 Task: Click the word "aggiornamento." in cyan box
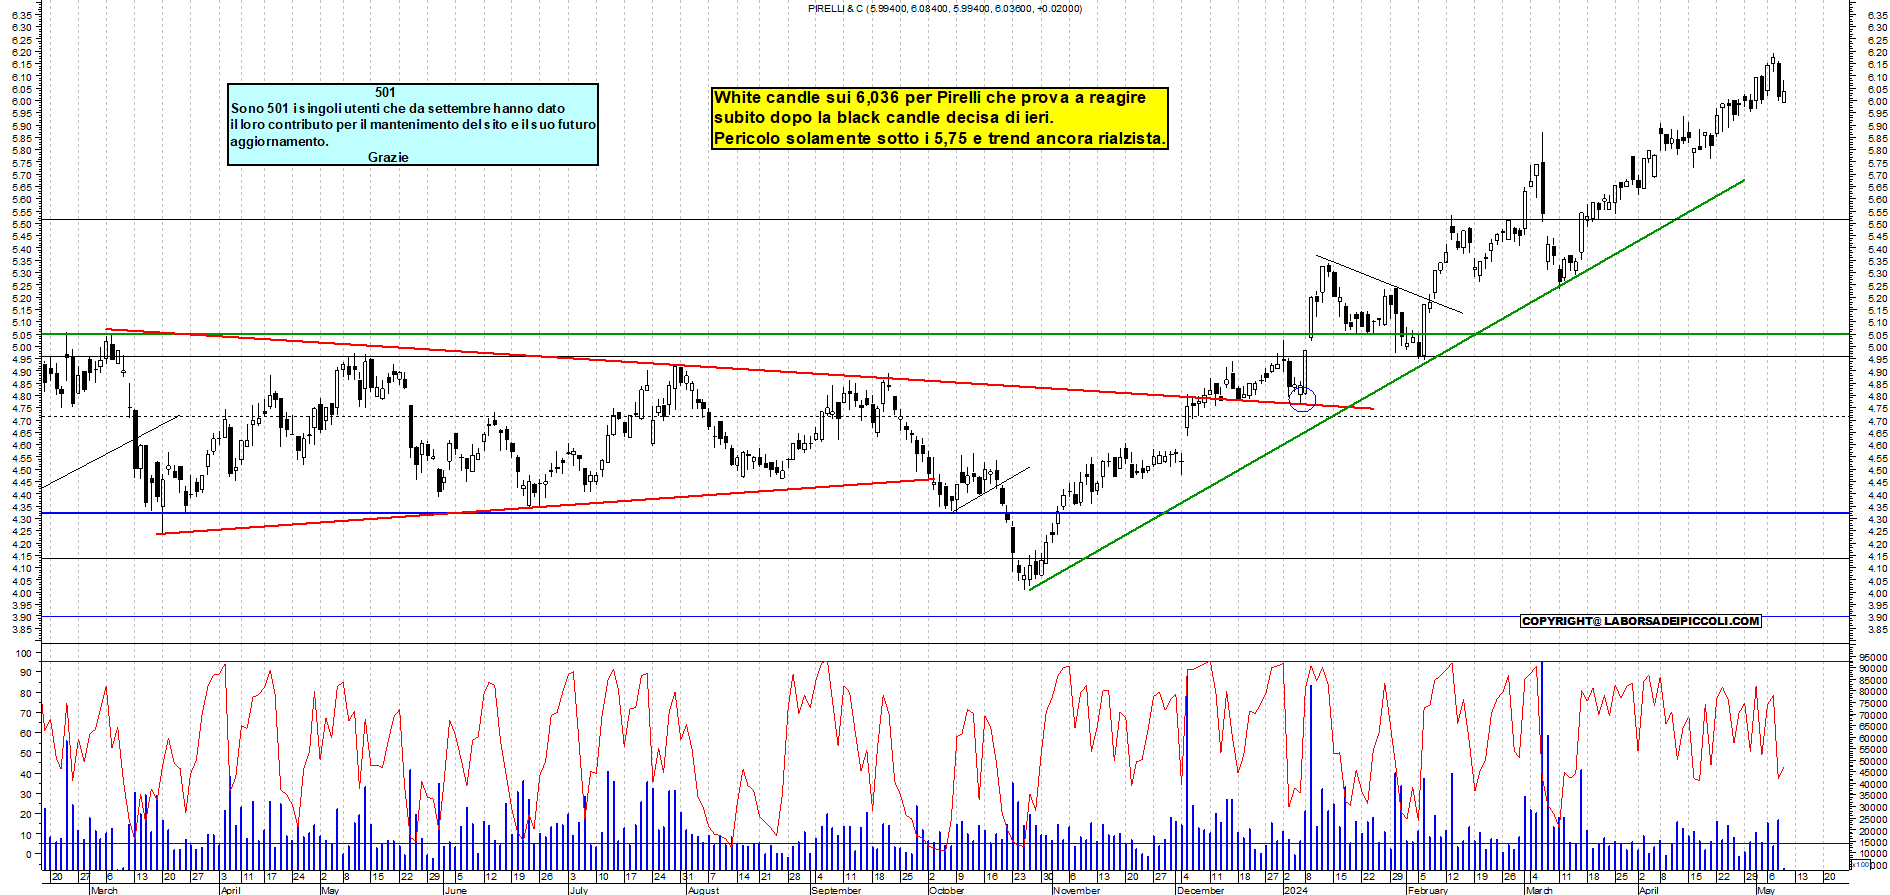coord(279,141)
